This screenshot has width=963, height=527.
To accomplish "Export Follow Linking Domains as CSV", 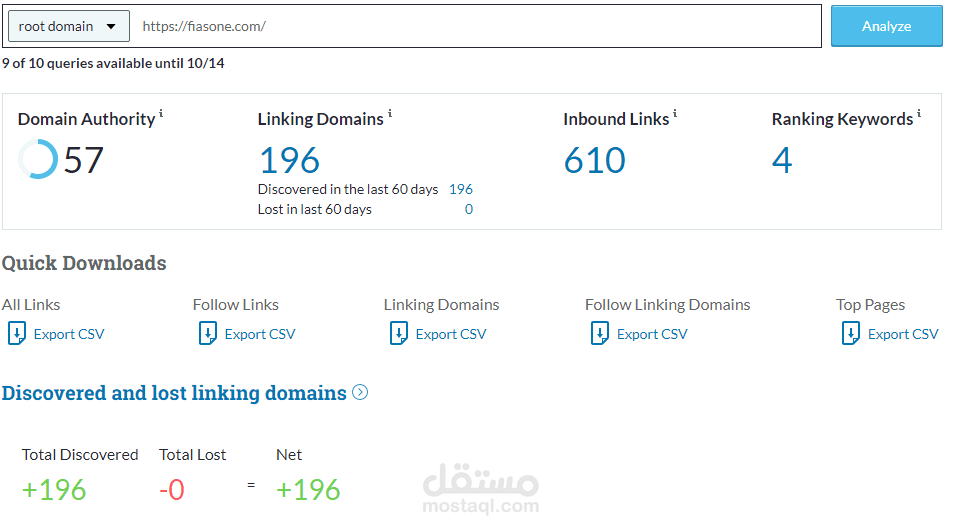I will (652, 334).
